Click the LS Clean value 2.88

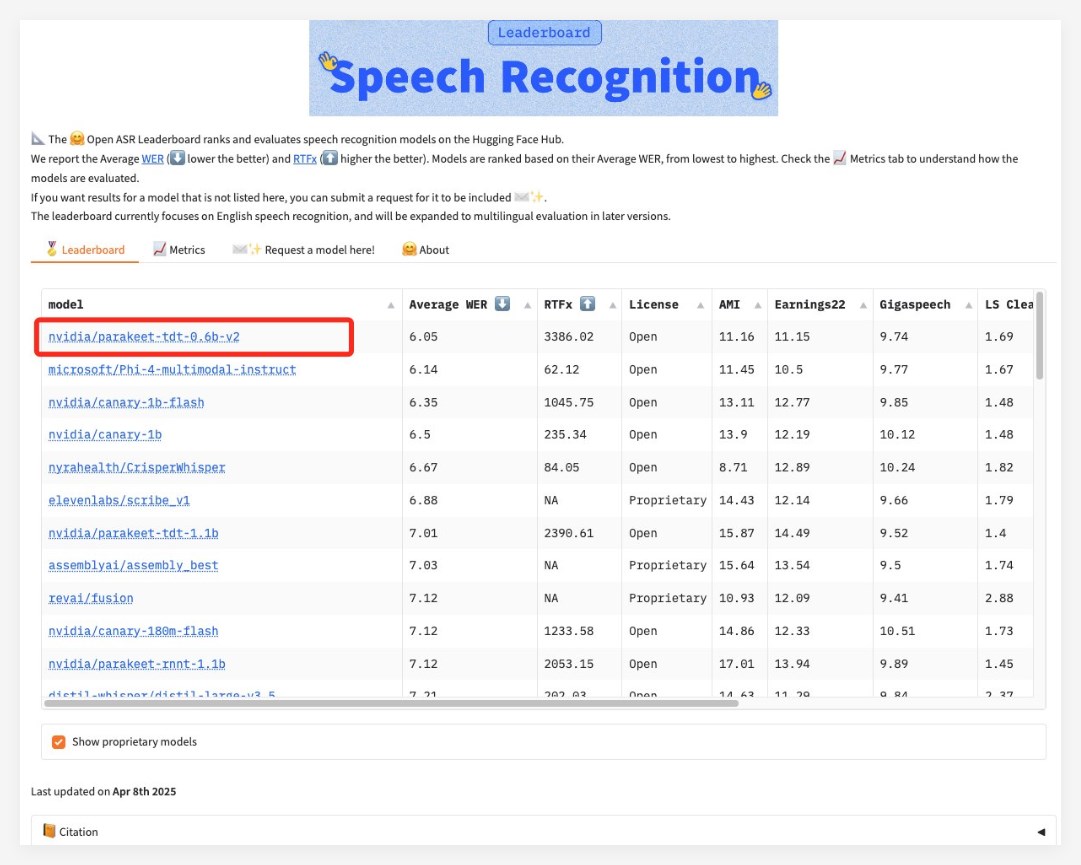[999, 598]
